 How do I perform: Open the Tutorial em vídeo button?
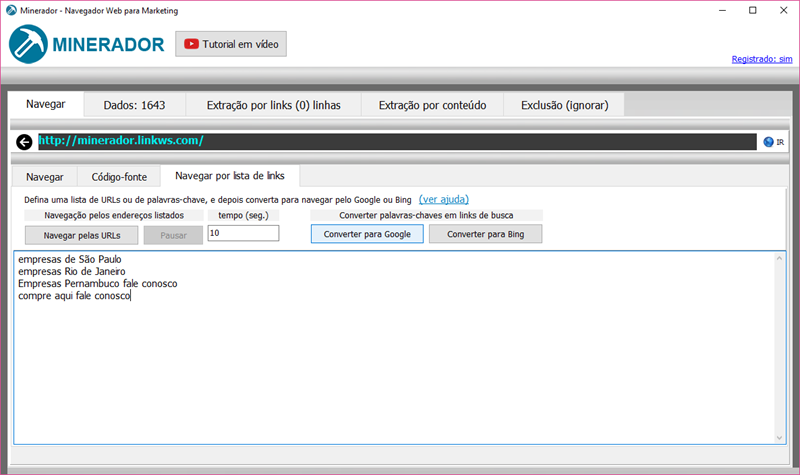point(231,44)
